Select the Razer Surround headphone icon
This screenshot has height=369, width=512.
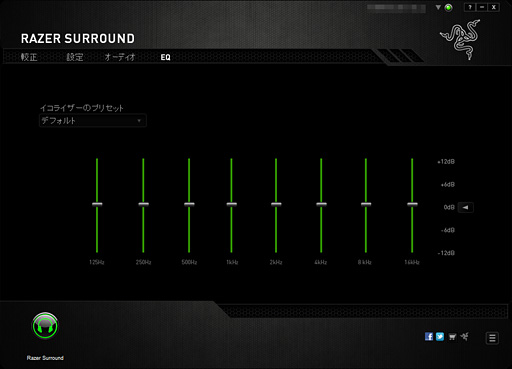click(x=45, y=326)
